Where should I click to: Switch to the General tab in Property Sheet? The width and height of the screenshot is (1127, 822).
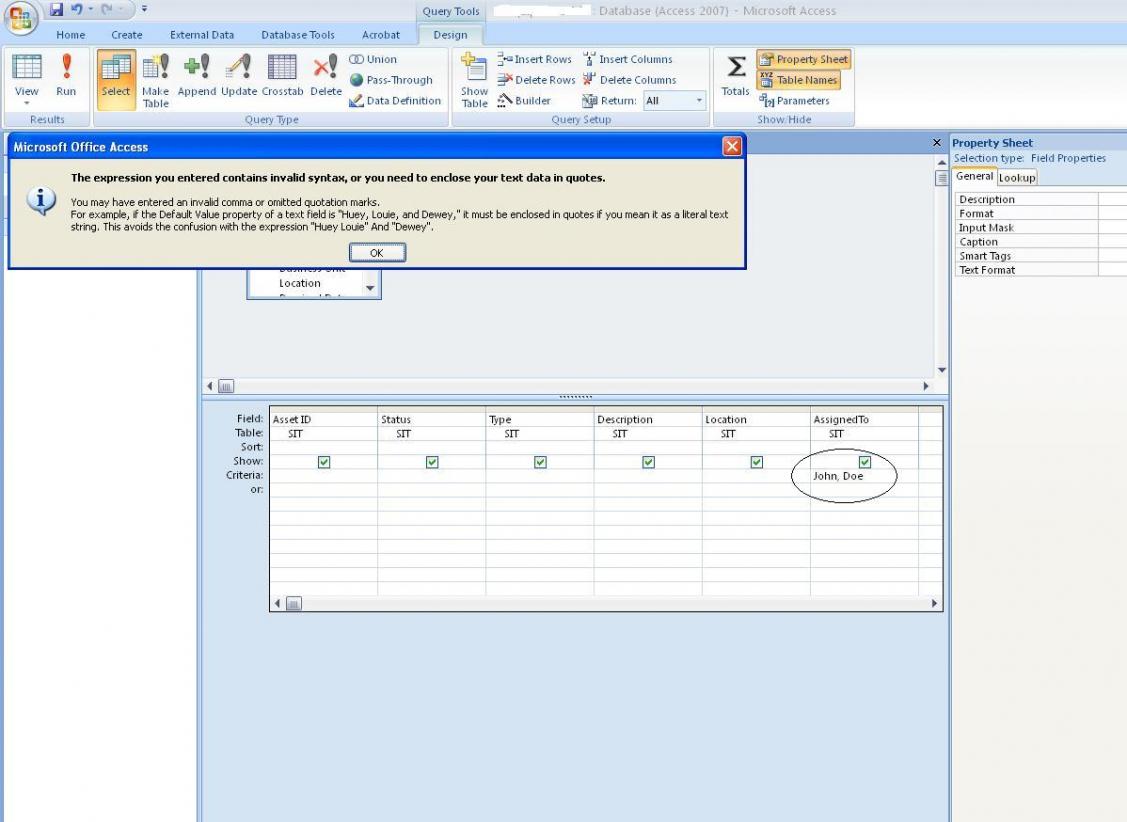click(x=974, y=176)
